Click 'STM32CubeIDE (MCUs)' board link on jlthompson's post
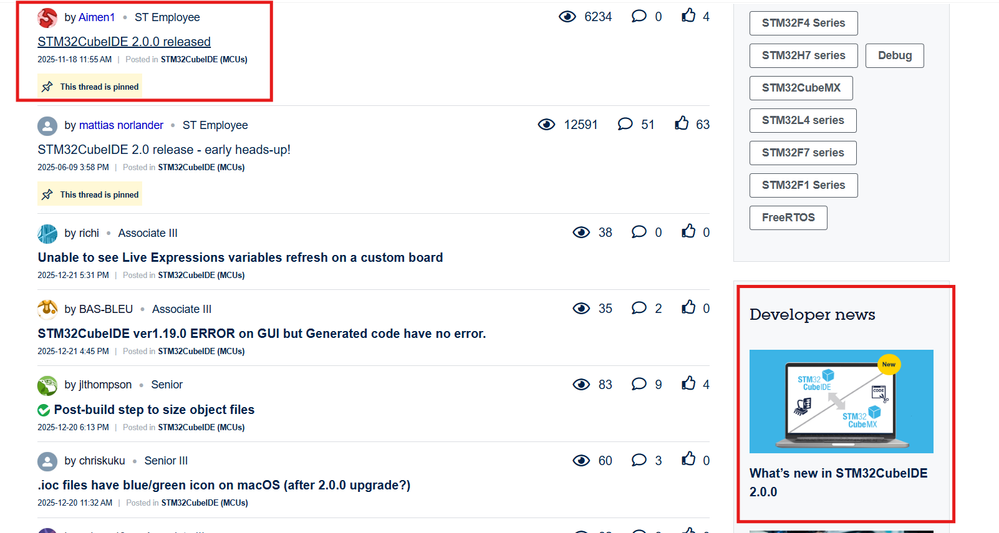 pyautogui.click(x=201, y=428)
